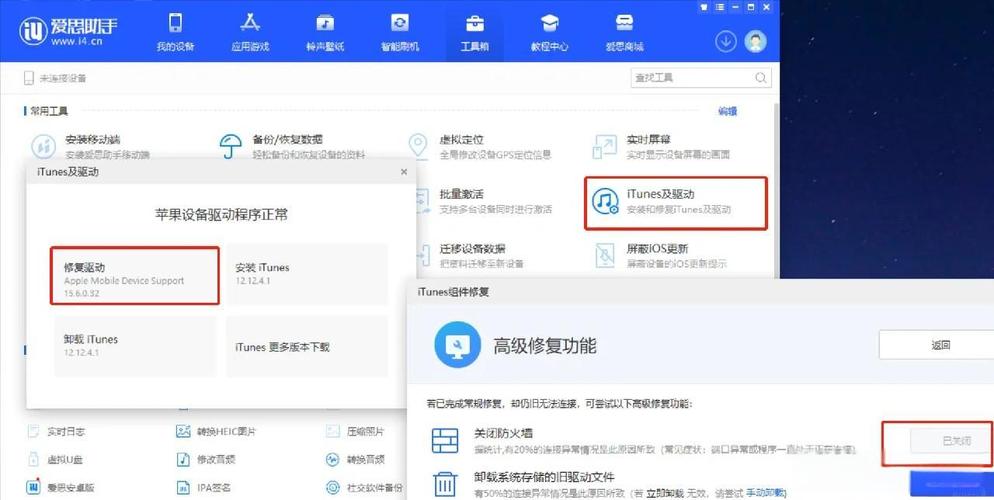Go to 智能刷机 tab

point(399,32)
